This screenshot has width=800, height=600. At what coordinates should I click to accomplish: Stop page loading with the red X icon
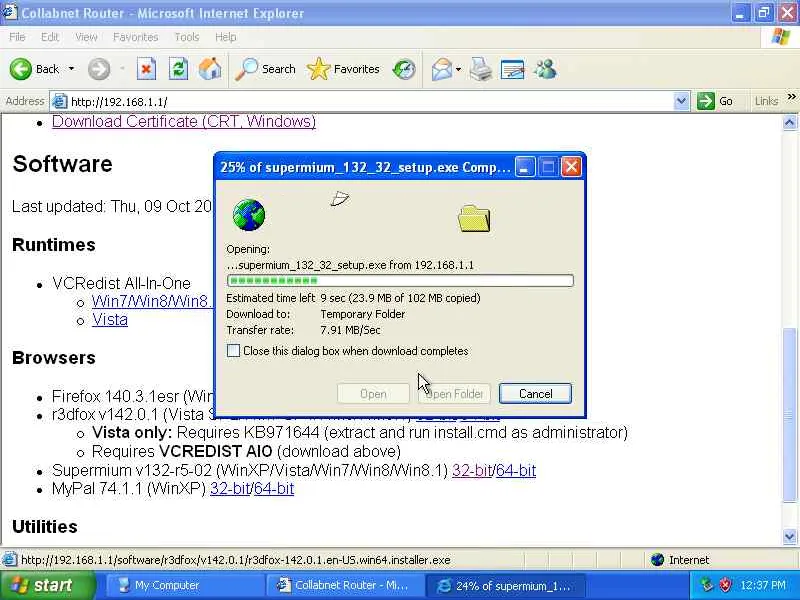click(x=146, y=69)
